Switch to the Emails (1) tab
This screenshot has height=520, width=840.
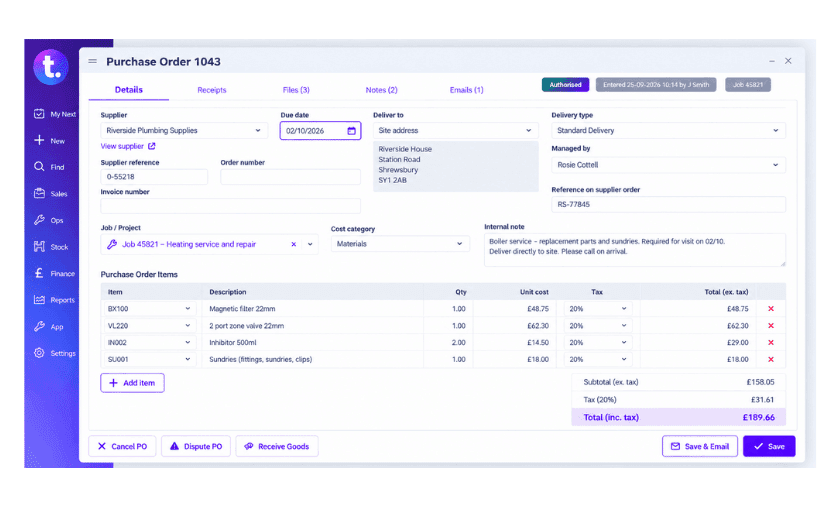click(x=466, y=90)
